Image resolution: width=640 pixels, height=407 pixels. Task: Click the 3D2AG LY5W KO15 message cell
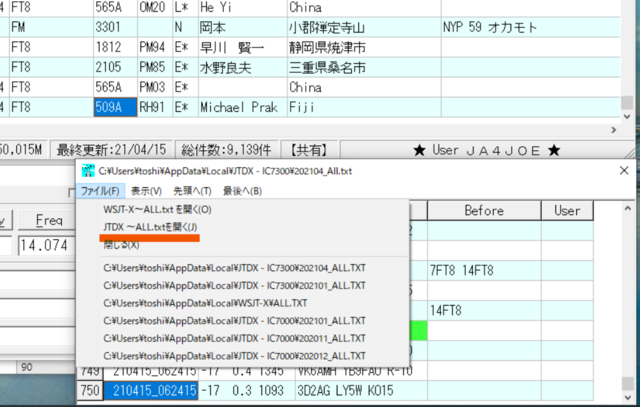(361, 391)
